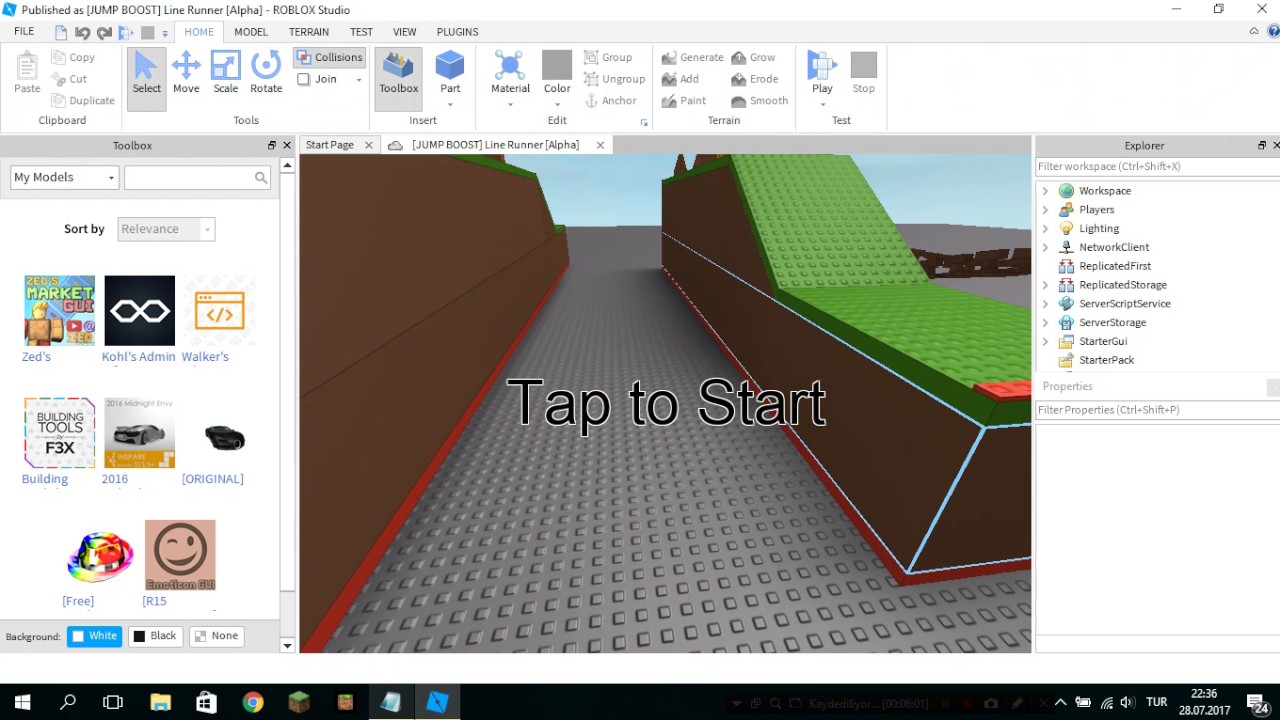Click the Filter Properties search field

tap(1157, 410)
